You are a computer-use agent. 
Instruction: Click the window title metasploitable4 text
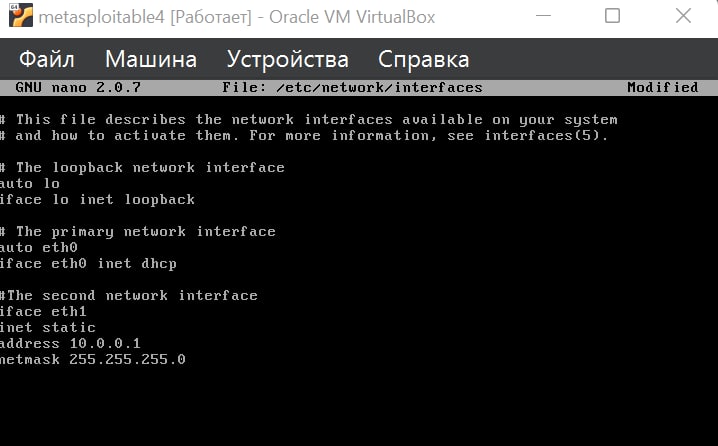pyautogui.click(x=101, y=17)
